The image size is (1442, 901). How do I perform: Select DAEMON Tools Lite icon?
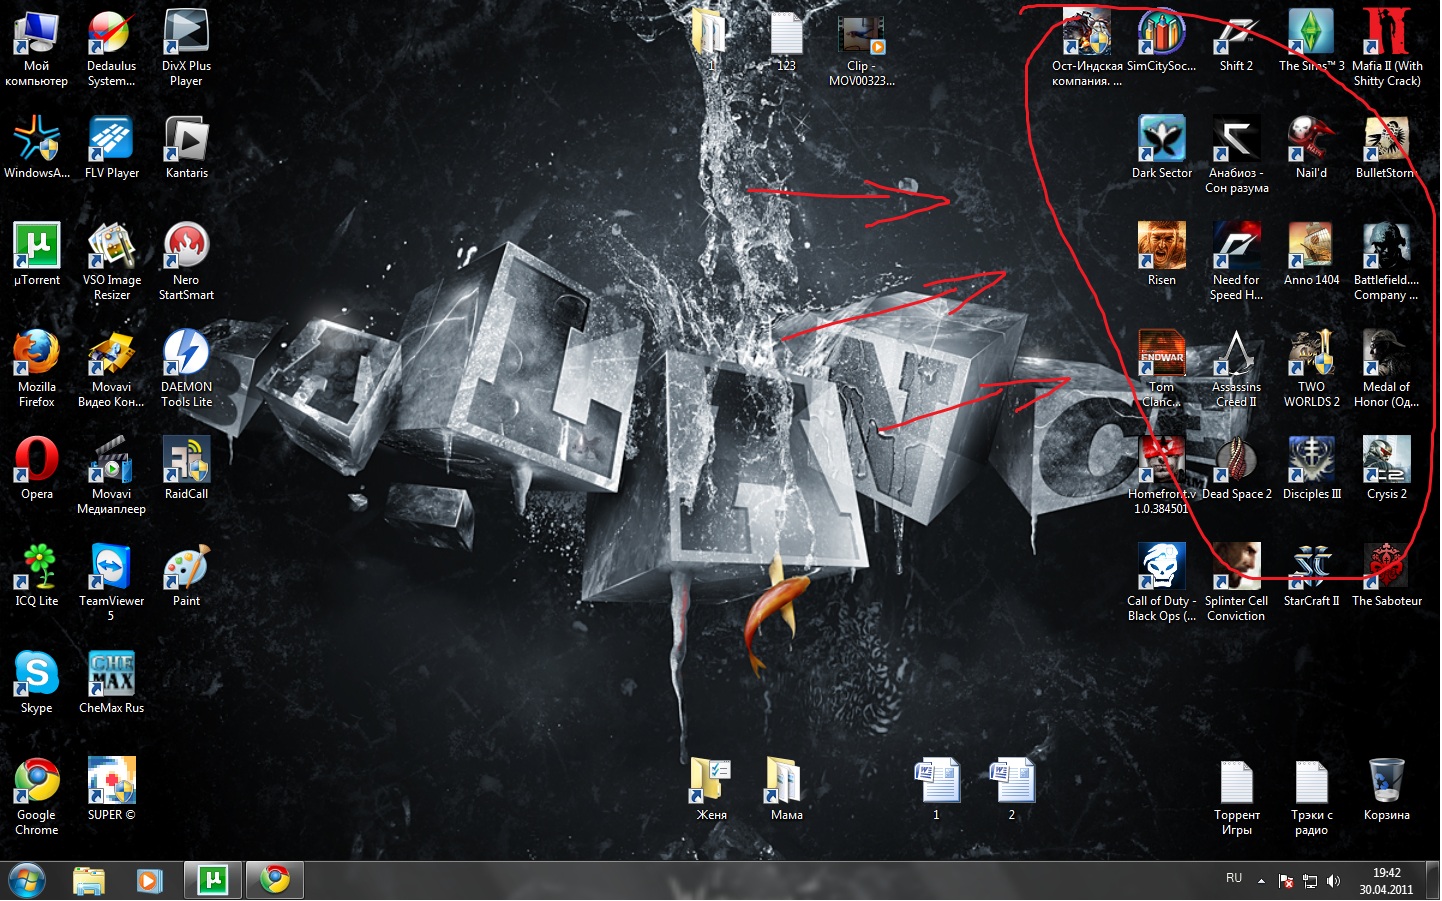tap(186, 369)
